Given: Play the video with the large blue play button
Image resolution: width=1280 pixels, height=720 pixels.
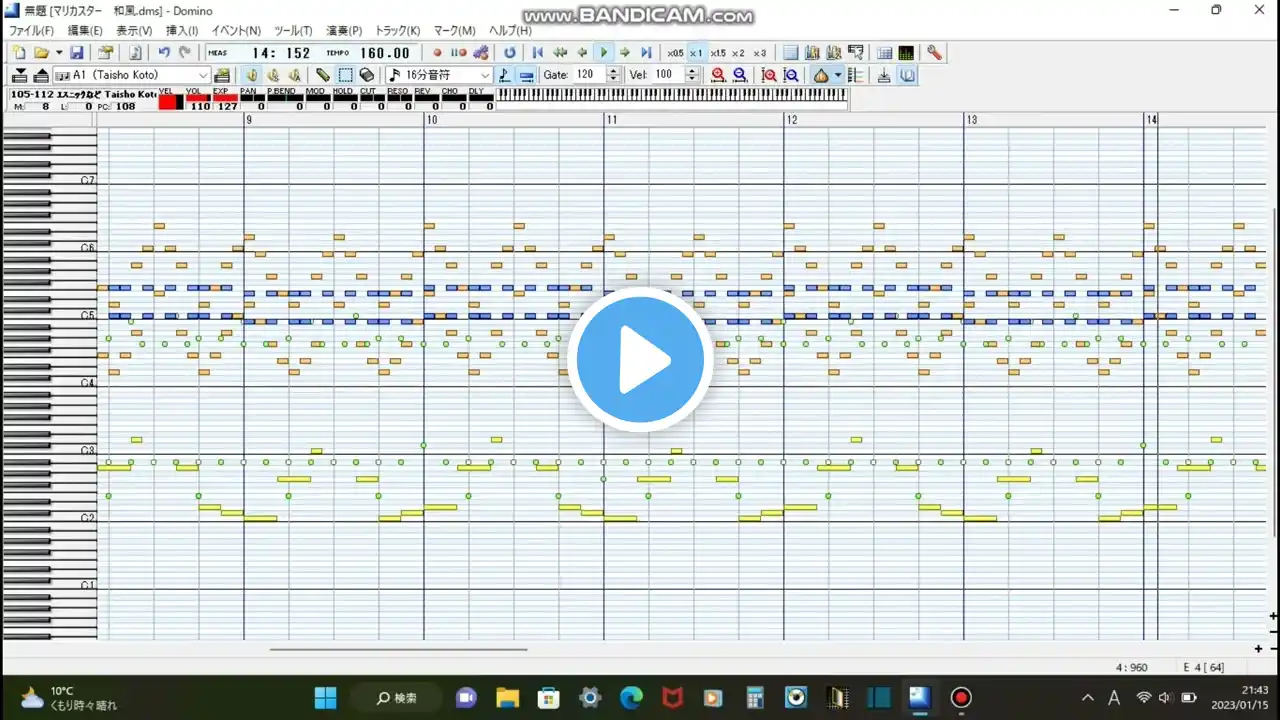Looking at the screenshot, I should [640, 360].
